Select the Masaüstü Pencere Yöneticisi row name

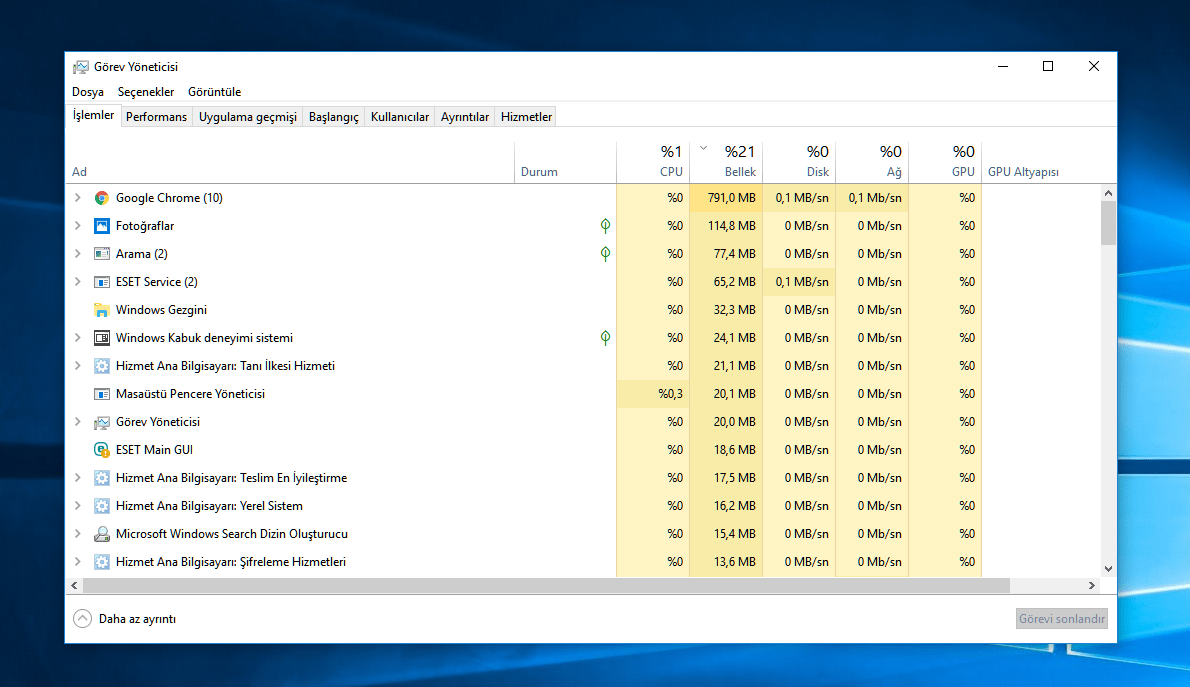coord(190,394)
